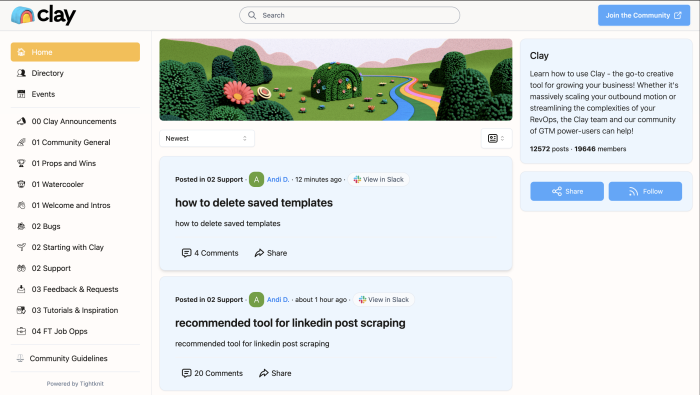700x395 pixels.
Task: Click the blue Follow button
Action: click(x=645, y=191)
